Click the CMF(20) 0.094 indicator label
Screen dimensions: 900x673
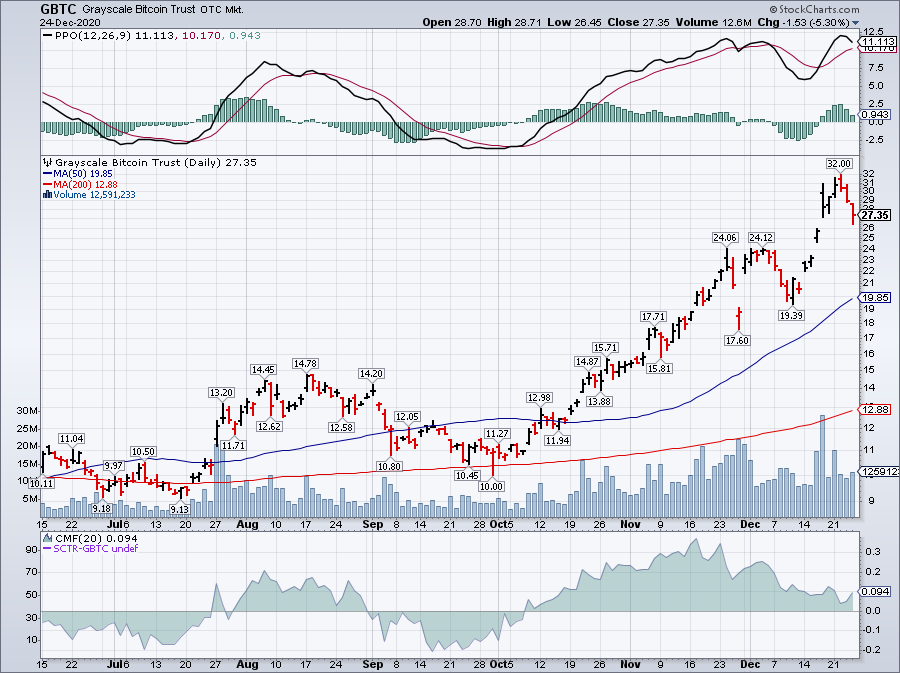click(x=96, y=539)
